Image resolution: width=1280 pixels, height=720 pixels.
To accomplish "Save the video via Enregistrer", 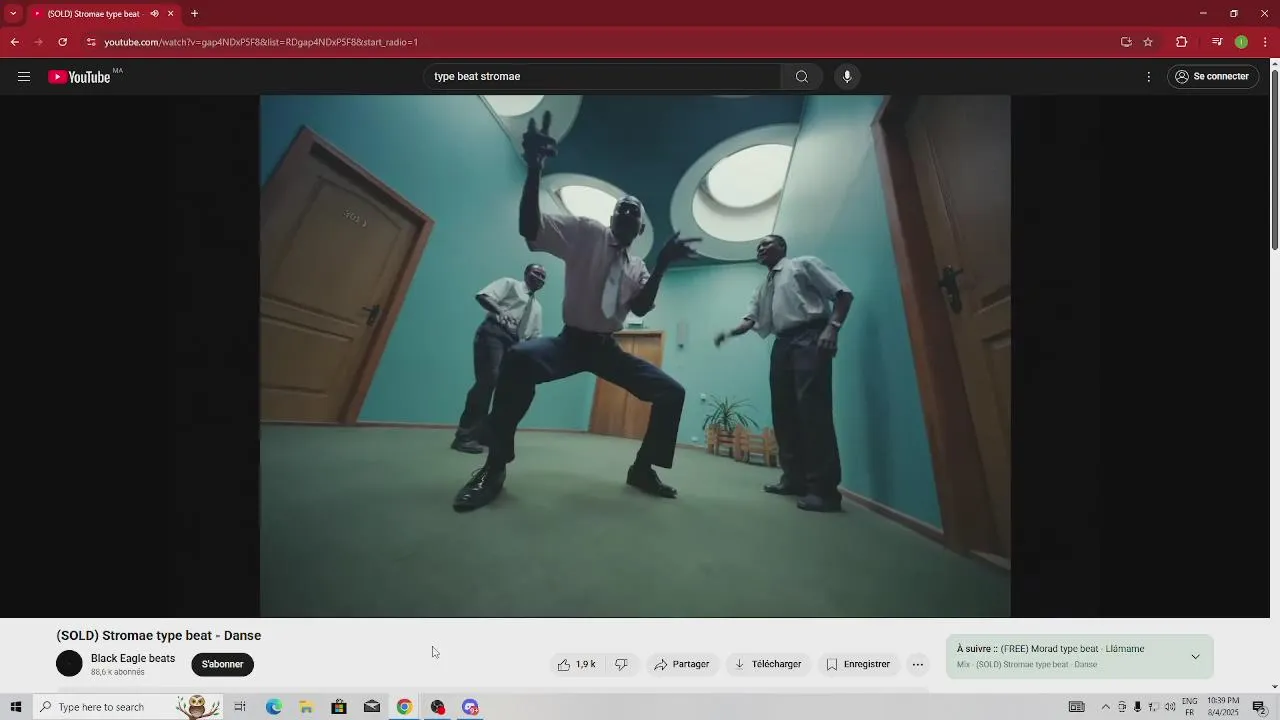I will [x=858, y=664].
